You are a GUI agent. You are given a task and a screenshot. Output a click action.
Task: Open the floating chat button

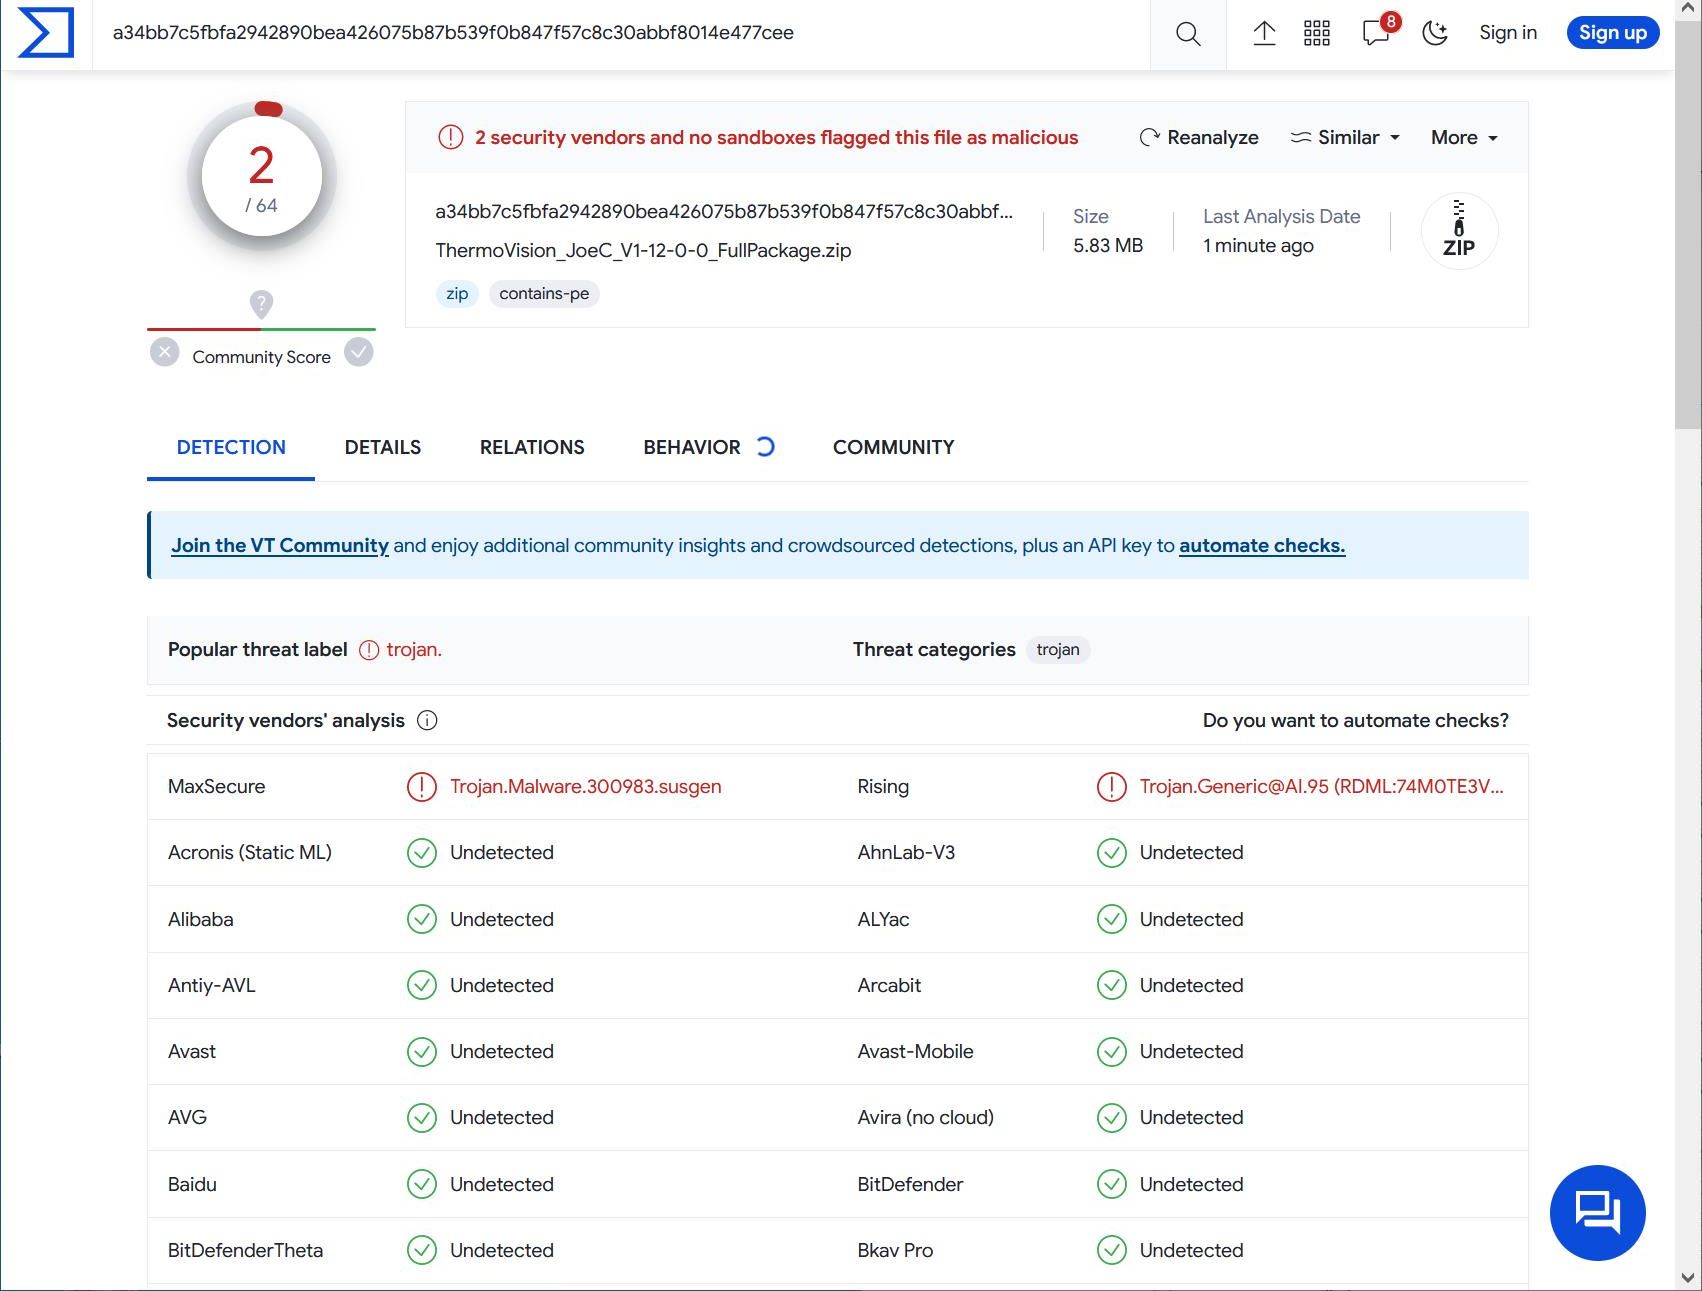tap(1597, 1212)
